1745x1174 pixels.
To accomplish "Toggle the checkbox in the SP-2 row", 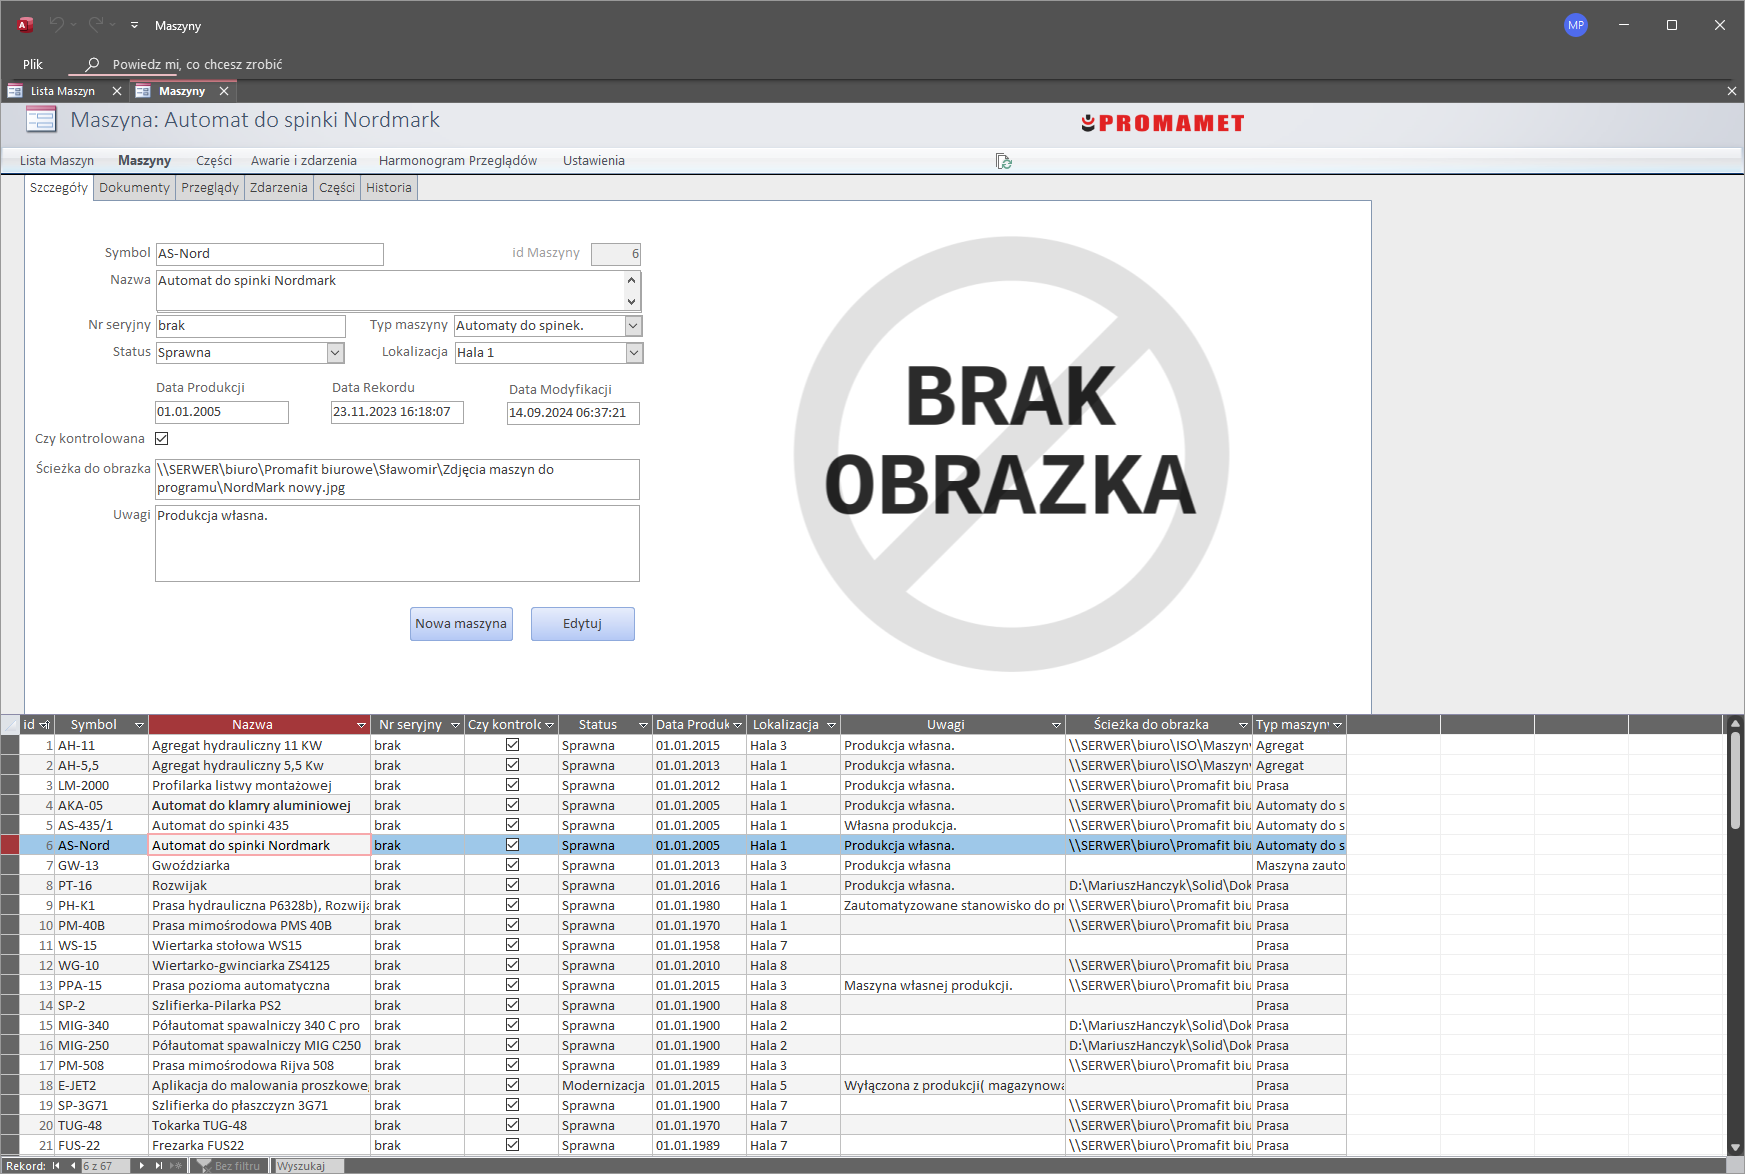I will tap(512, 1005).
